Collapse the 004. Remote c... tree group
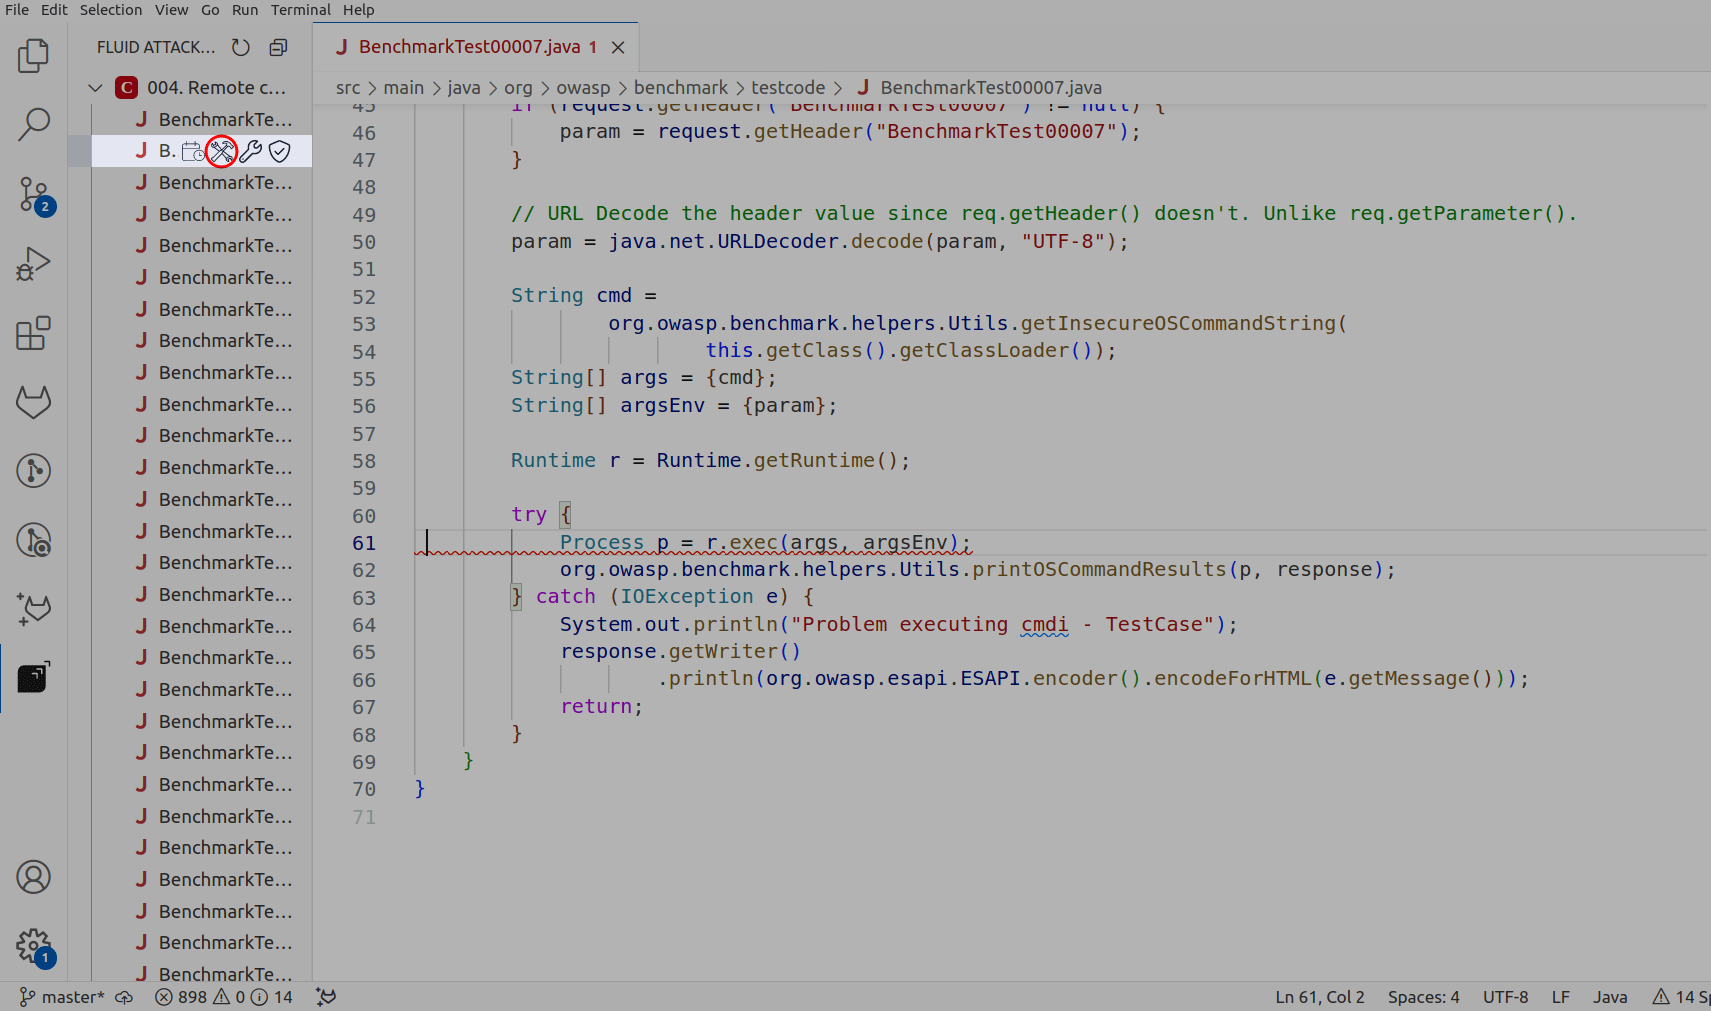1711x1011 pixels. coord(95,88)
